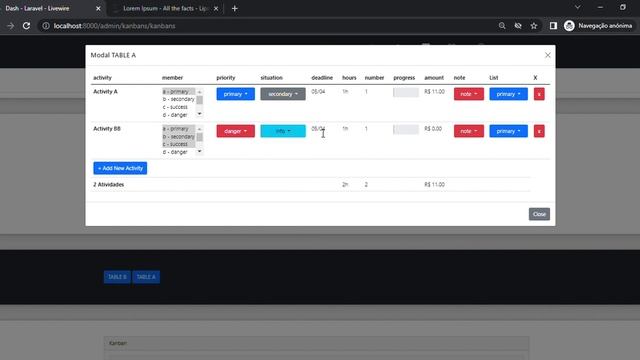Image resolution: width=640 pixels, height=360 pixels.
Task: Click the zoom magnifier icon in address bar
Action: click(x=502, y=26)
